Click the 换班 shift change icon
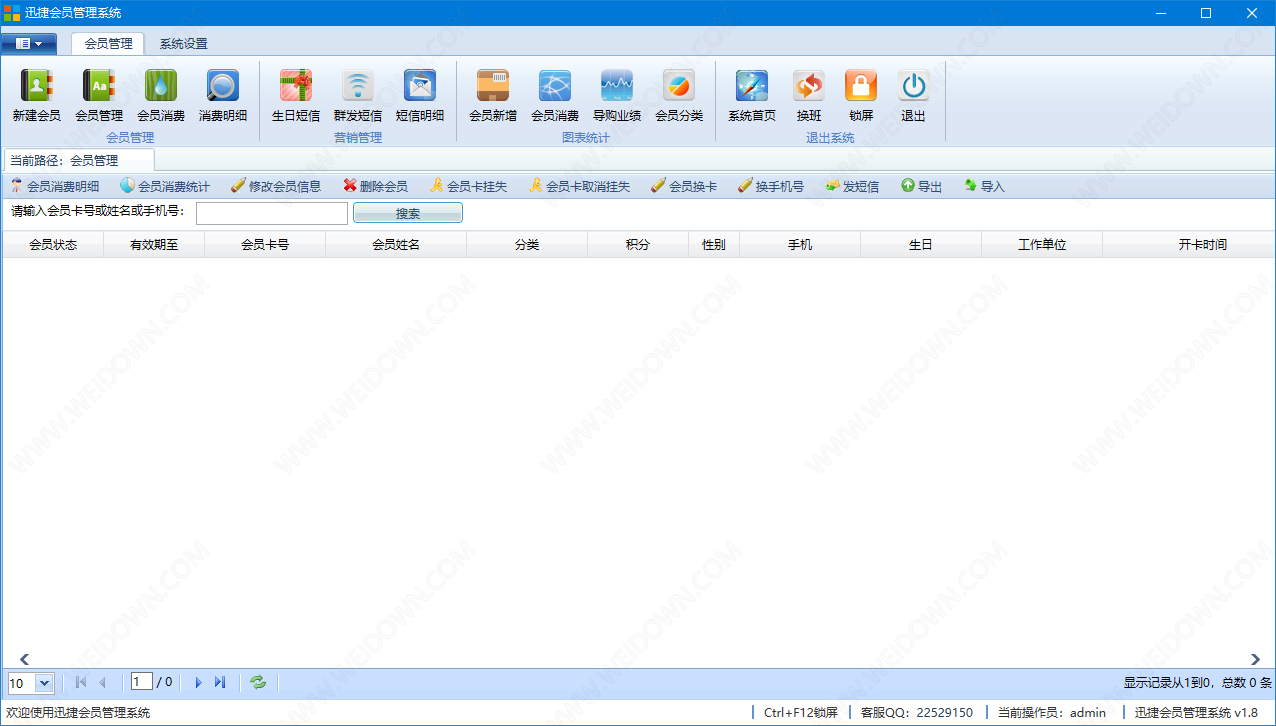 809,96
